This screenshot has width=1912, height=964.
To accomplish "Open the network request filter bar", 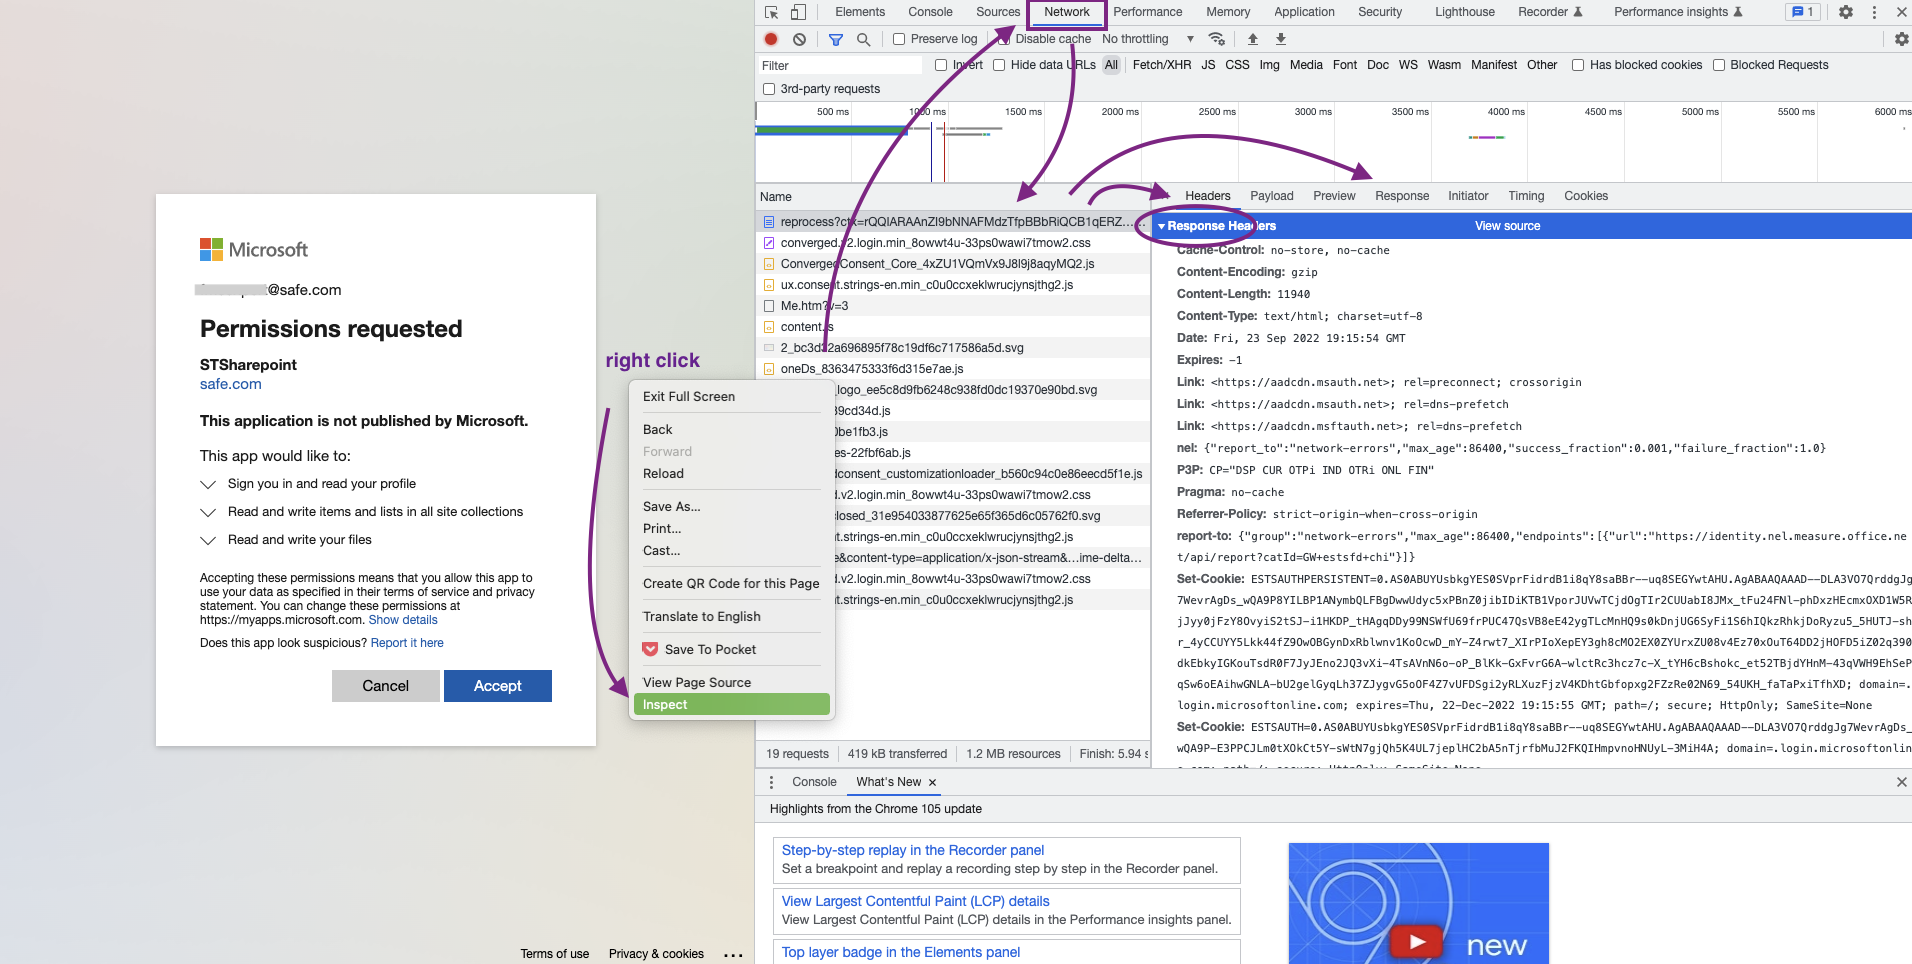I will [836, 38].
